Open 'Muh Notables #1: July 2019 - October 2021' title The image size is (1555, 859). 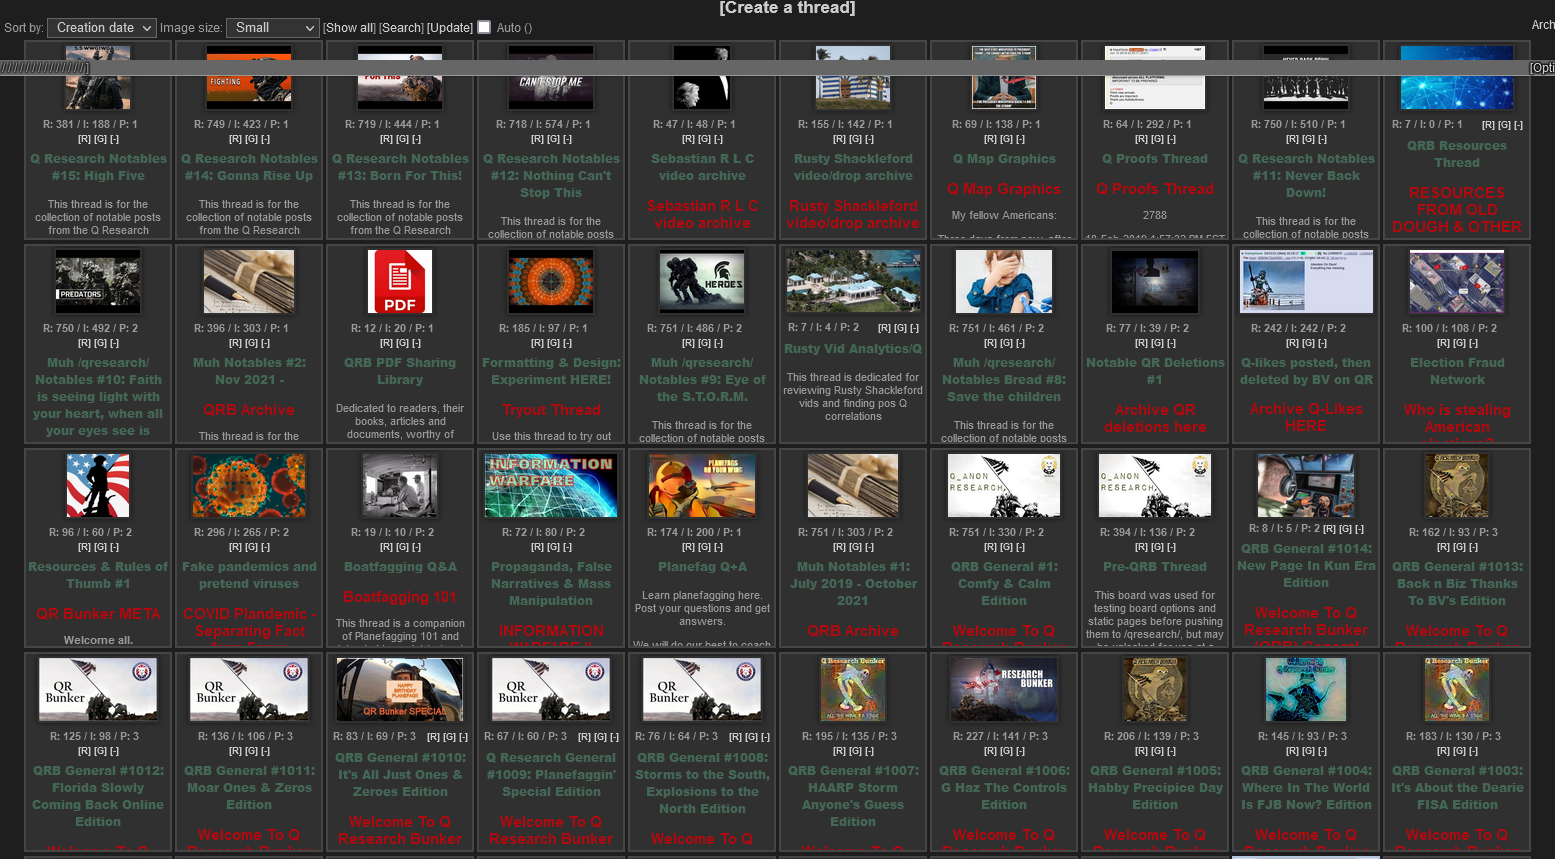click(853, 583)
